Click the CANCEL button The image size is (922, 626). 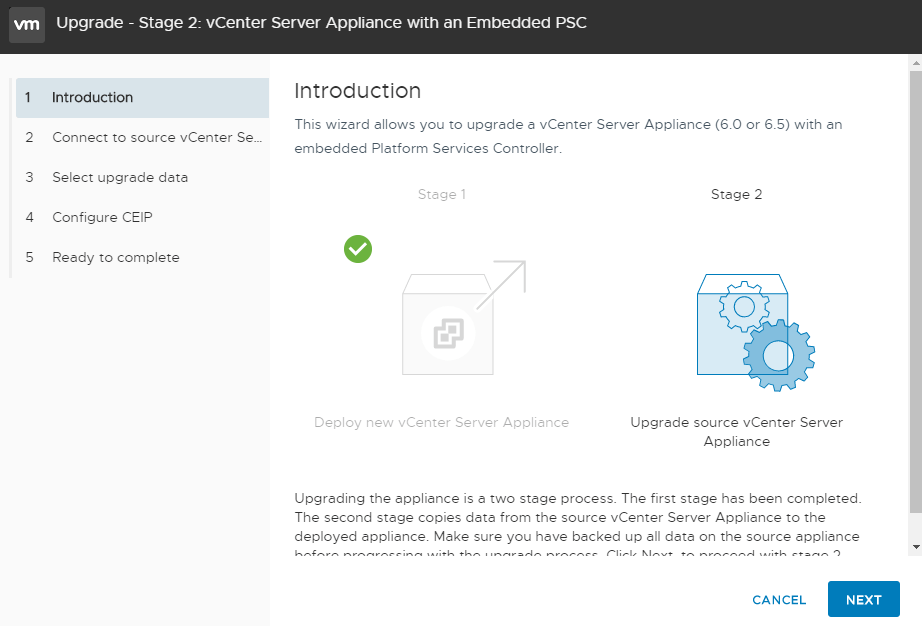[779, 600]
